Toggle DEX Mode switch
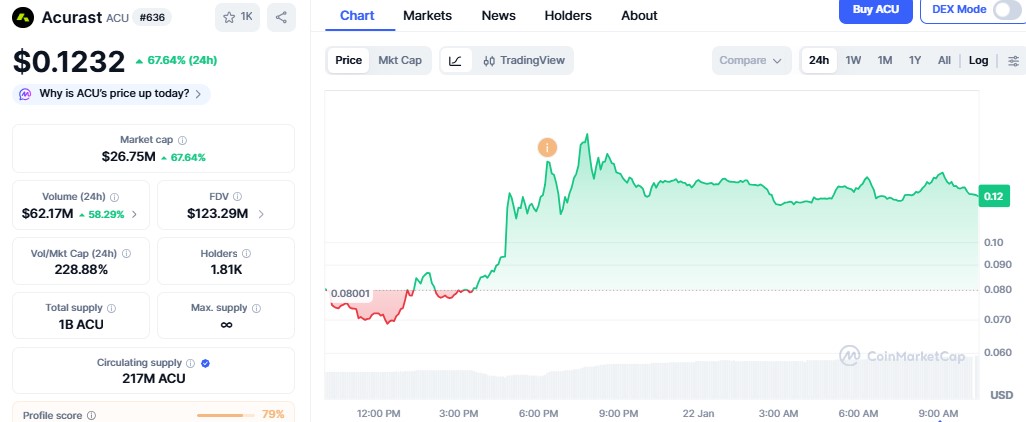This screenshot has width=1026, height=422. pyautogui.click(x=1006, y=10)
